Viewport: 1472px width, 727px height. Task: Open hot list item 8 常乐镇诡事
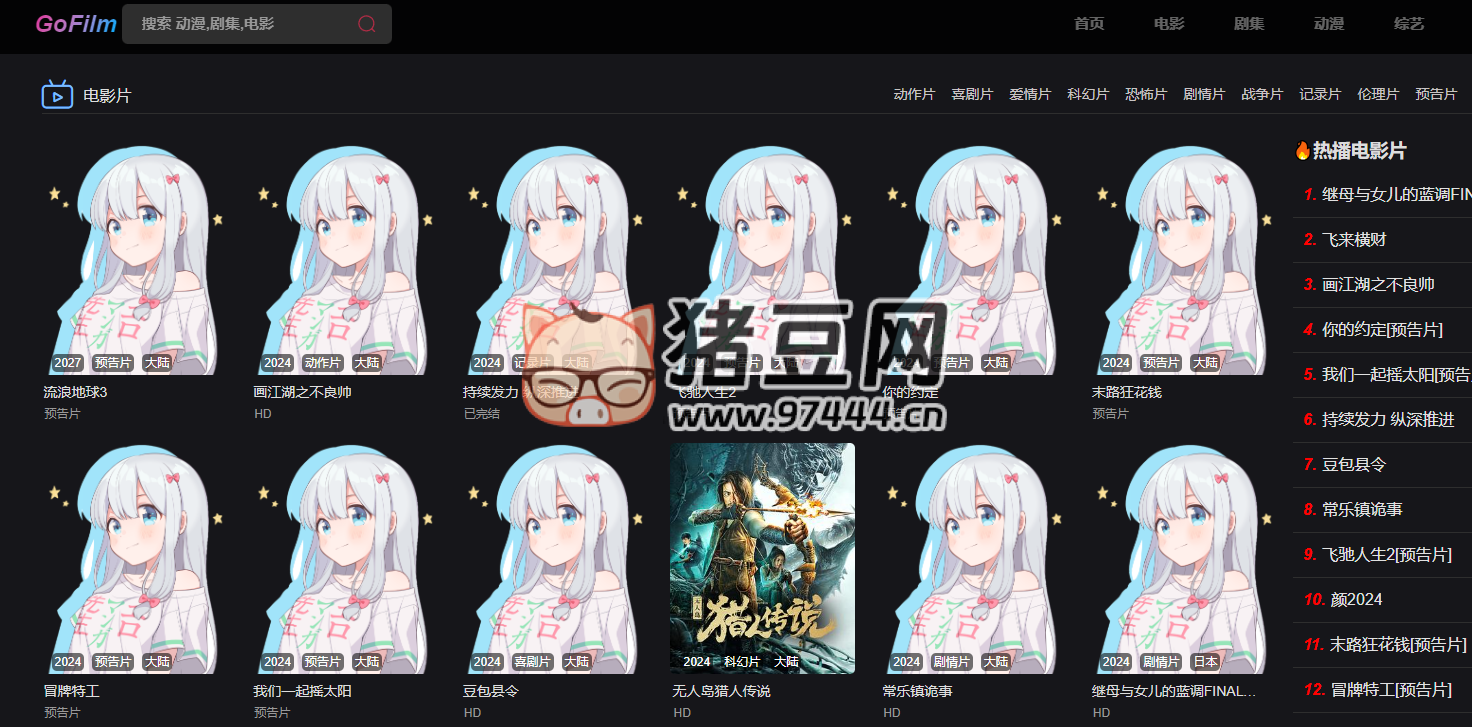coord(1382,510)
